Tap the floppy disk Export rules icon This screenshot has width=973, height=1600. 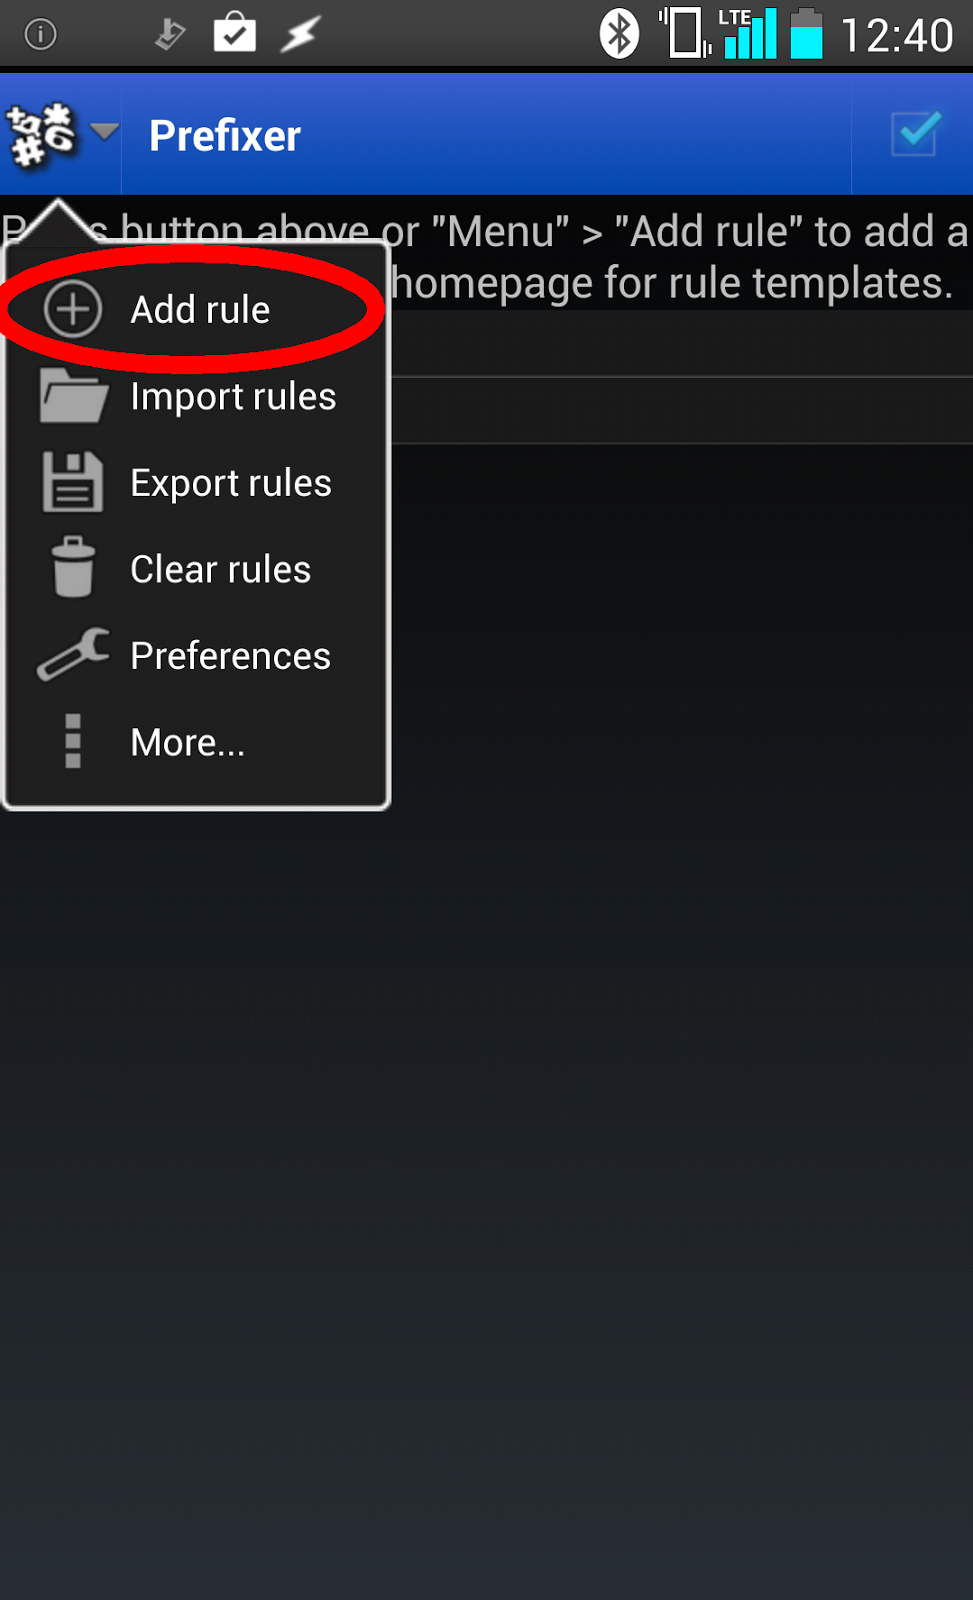click(73, 482)
